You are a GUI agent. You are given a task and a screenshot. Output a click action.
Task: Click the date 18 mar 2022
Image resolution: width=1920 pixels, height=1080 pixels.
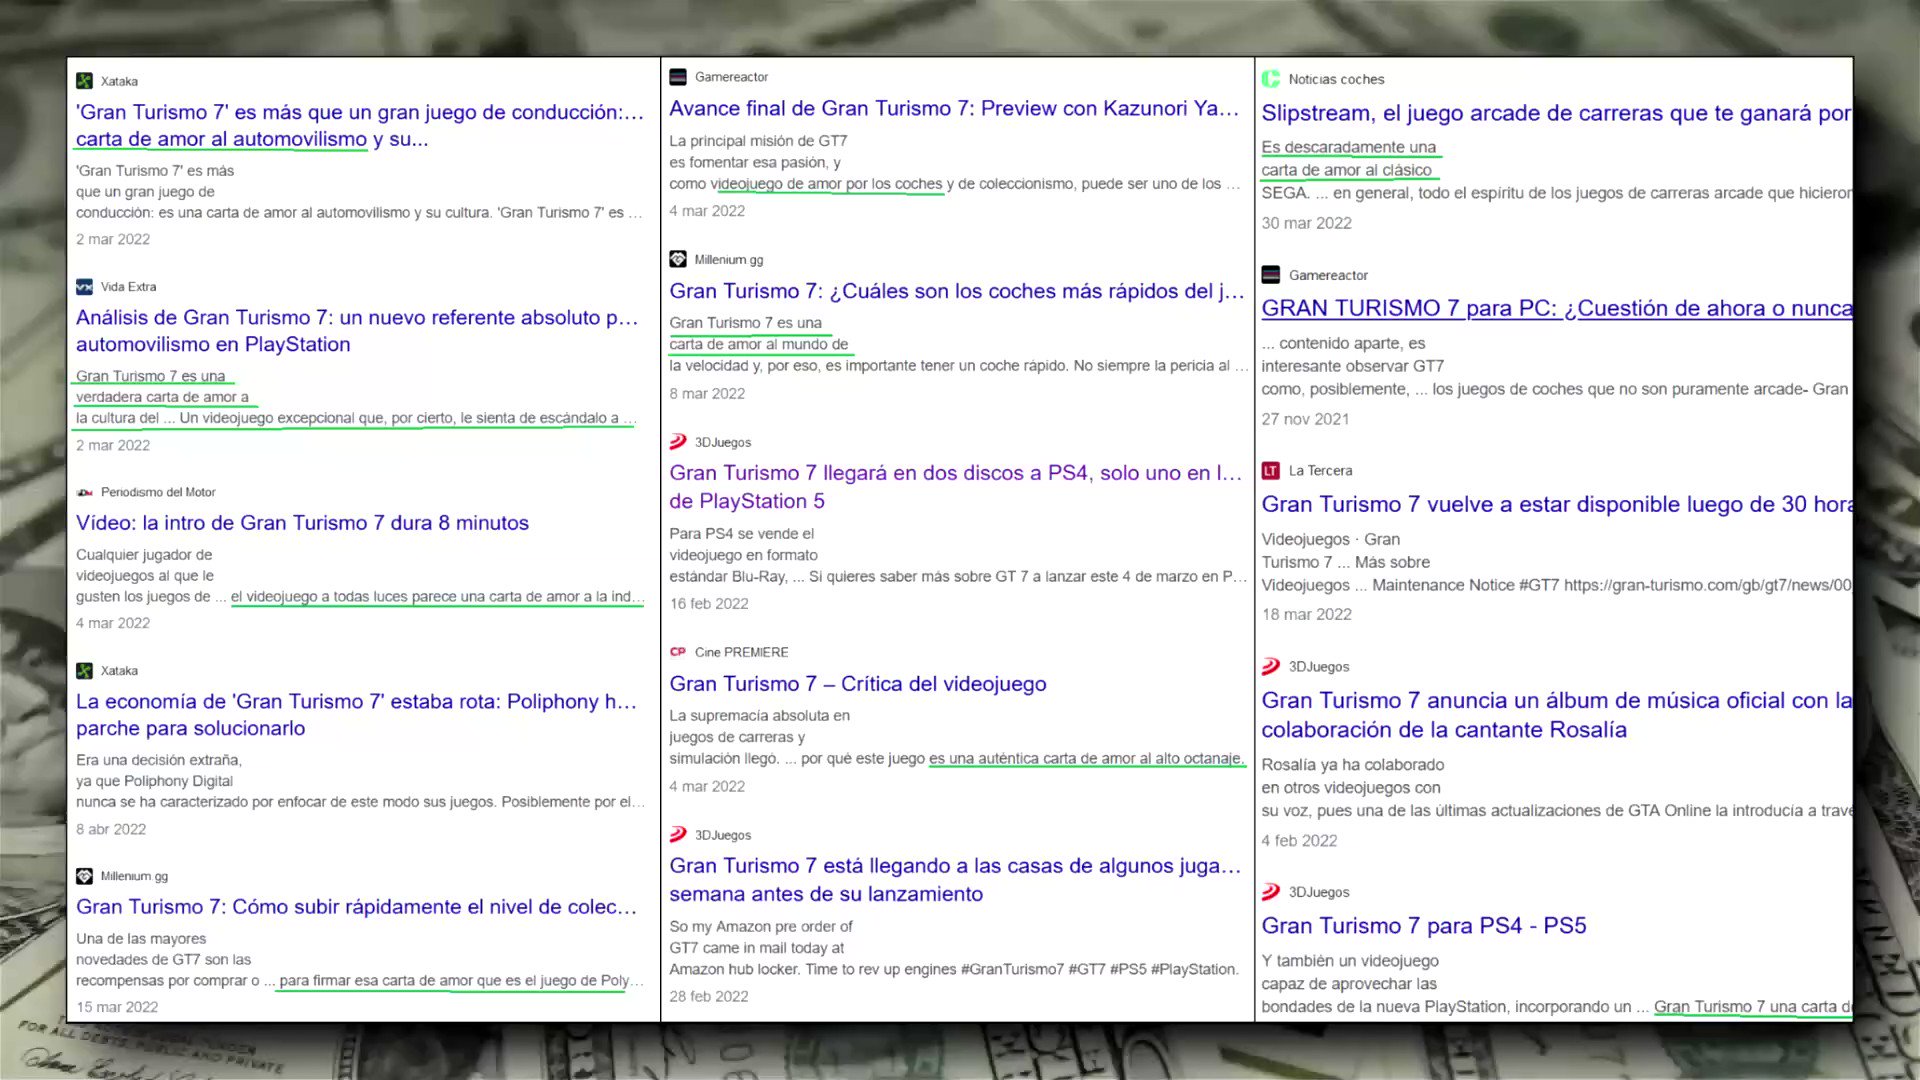pos(1306,614)
